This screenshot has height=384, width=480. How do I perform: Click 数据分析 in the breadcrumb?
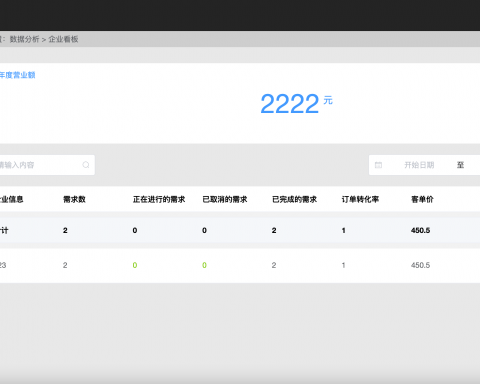coord(24,39)
